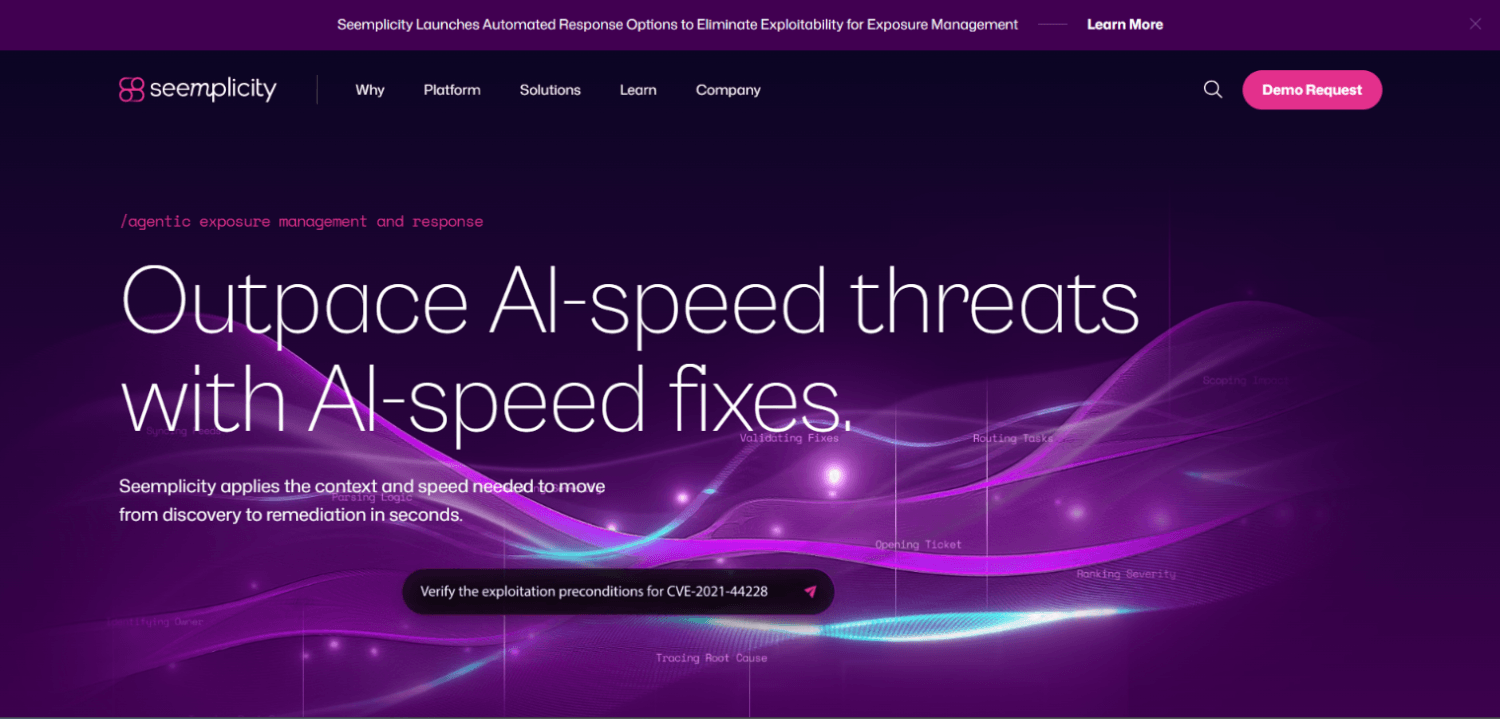Click the 'Validating Fixes' label
1500x719 pixels.
click(x=789, y=437)
